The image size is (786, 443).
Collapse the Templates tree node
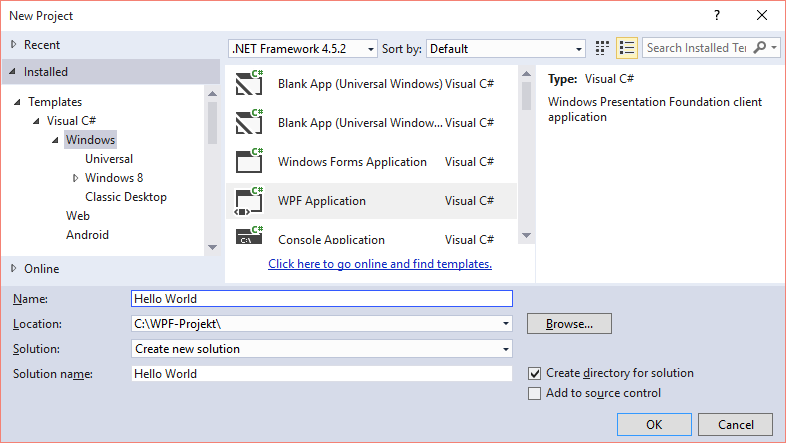click(18, 102)
